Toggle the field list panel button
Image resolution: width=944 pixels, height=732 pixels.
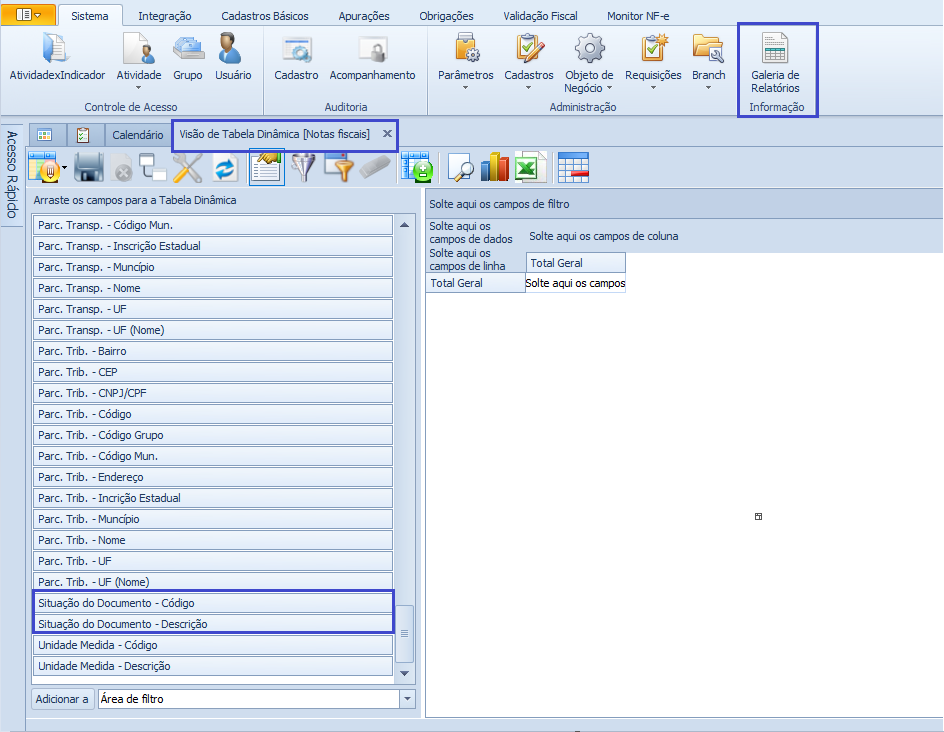[267, 168]
